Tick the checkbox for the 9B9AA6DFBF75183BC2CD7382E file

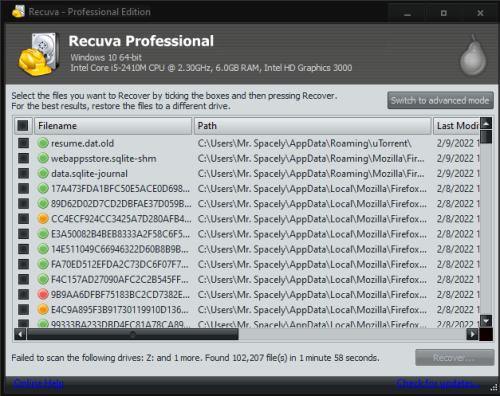click(23, 294)
